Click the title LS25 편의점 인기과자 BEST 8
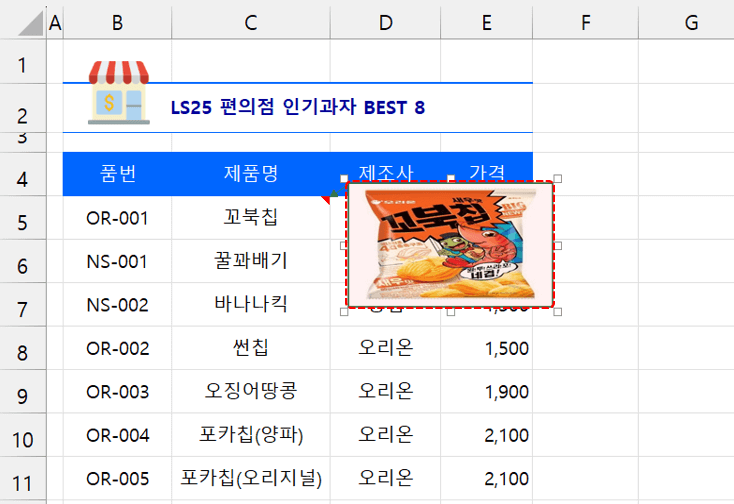The height and width of the screenshot is (504, 734). 298,107
